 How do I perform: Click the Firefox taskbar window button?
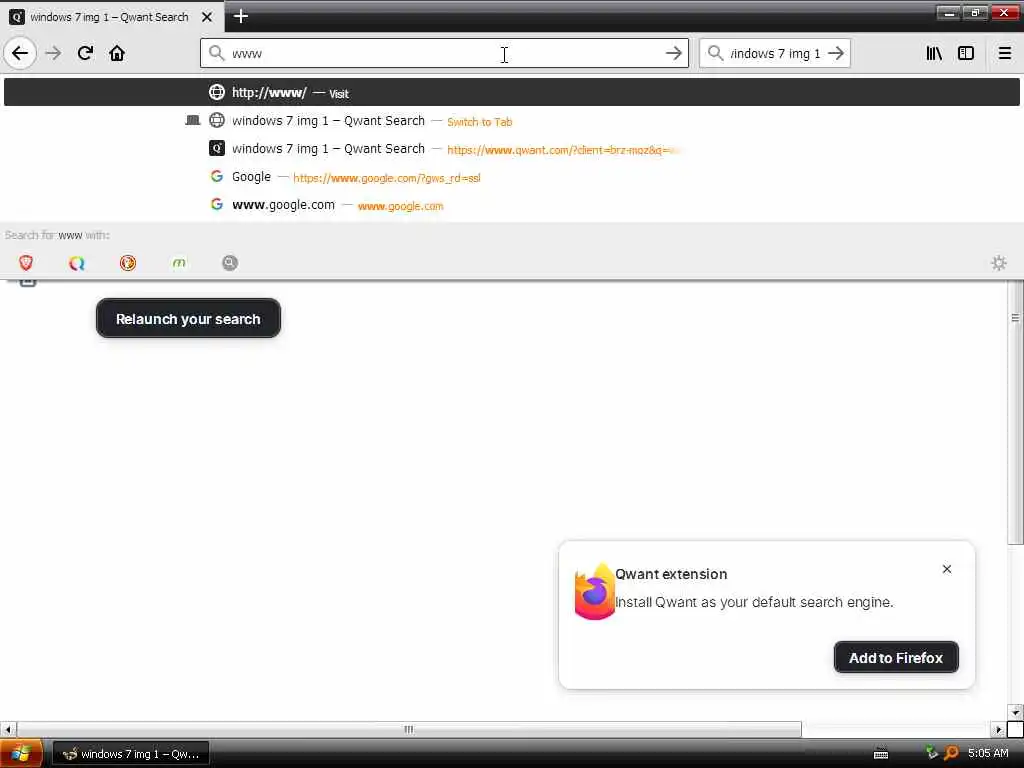click(x=131, y=754)
